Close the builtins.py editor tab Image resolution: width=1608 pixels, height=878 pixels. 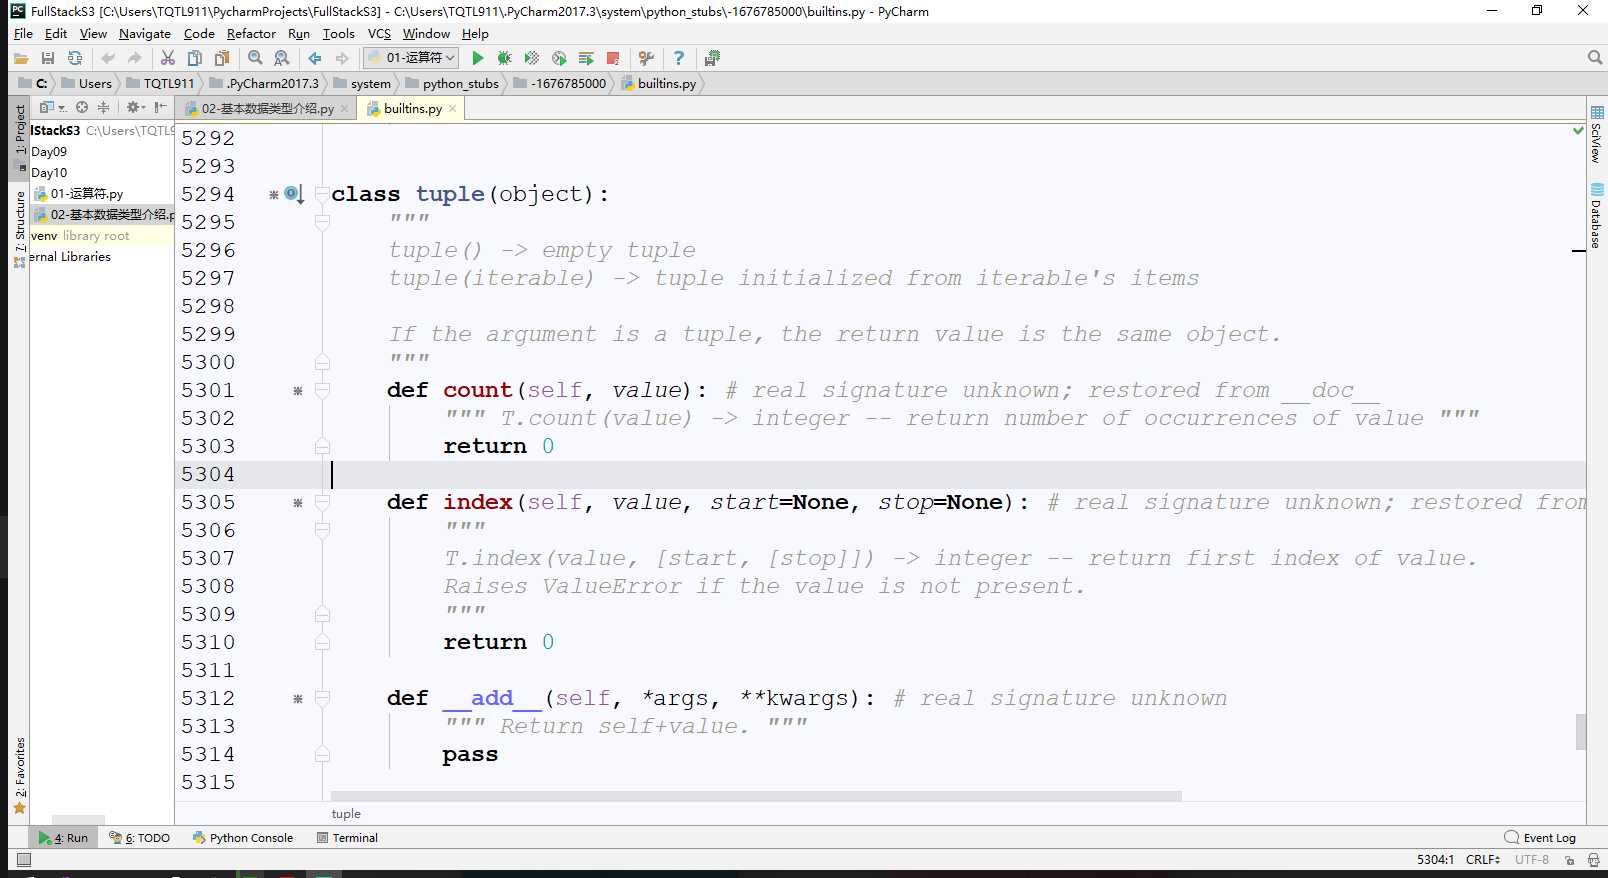point(452,108)
